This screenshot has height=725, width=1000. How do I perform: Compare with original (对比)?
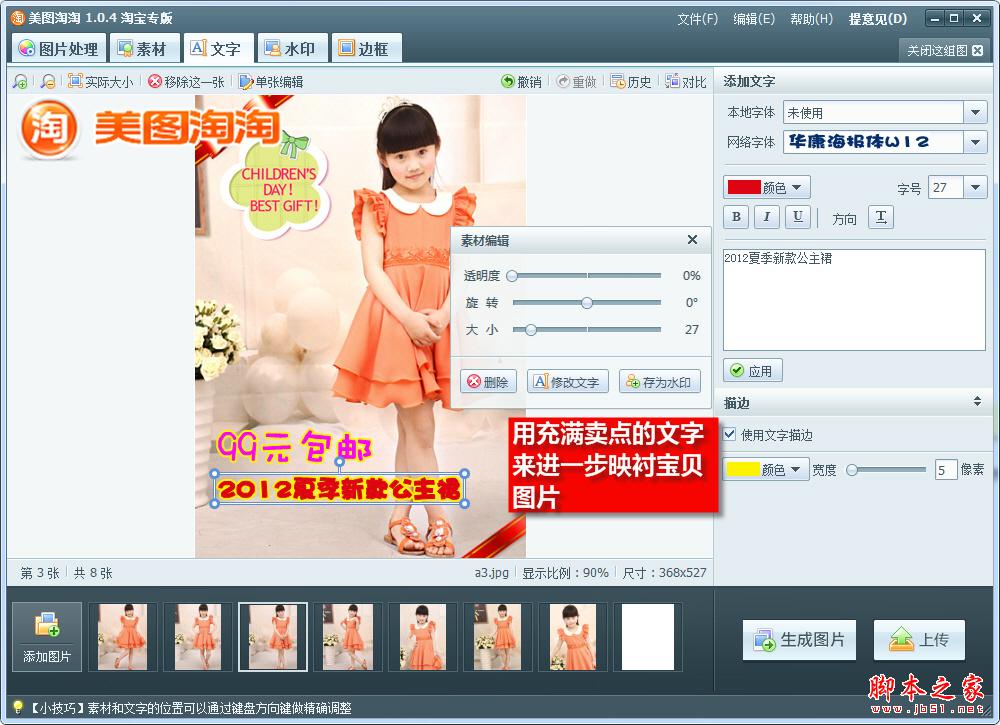(686, 82)
